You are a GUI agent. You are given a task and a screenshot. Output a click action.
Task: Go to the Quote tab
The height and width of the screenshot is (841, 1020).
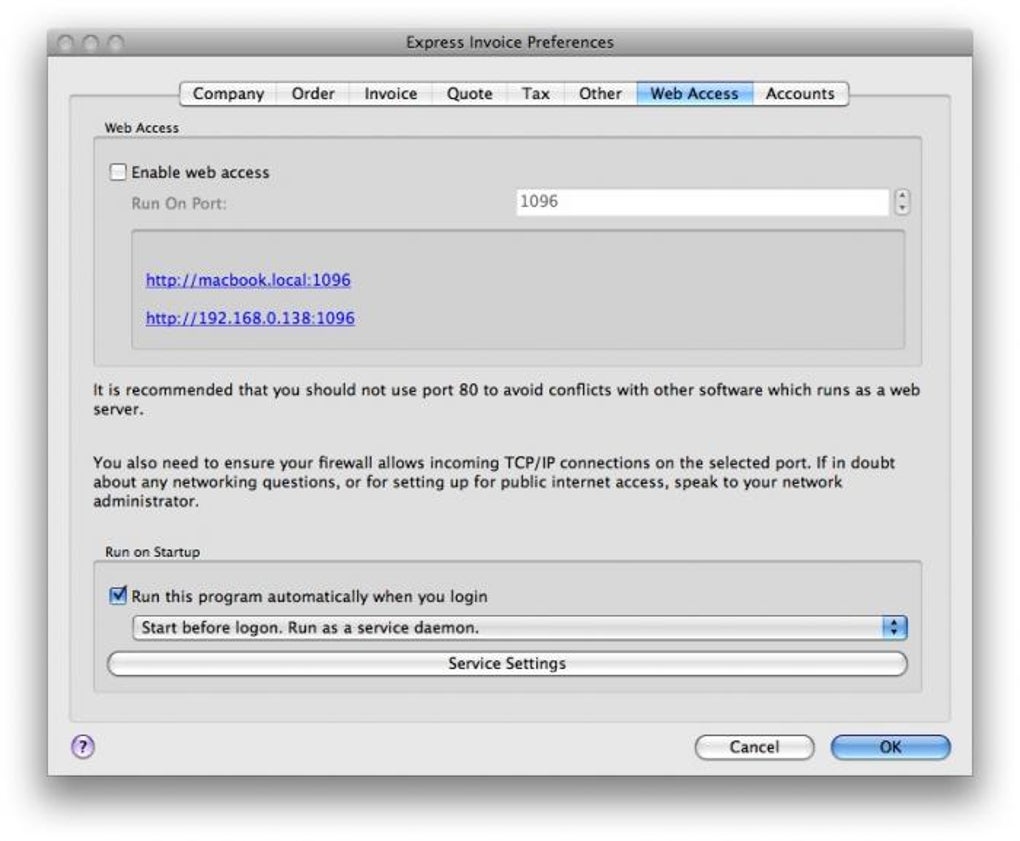[x=469, y=94]
